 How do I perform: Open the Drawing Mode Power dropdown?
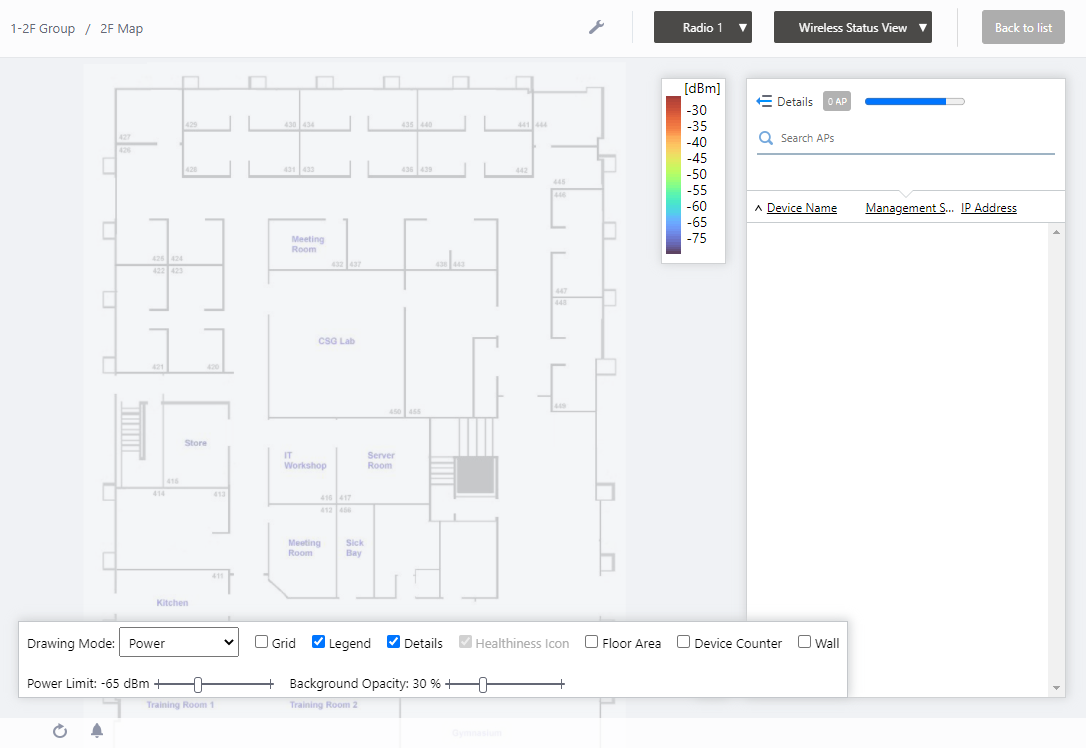point(179,643)
